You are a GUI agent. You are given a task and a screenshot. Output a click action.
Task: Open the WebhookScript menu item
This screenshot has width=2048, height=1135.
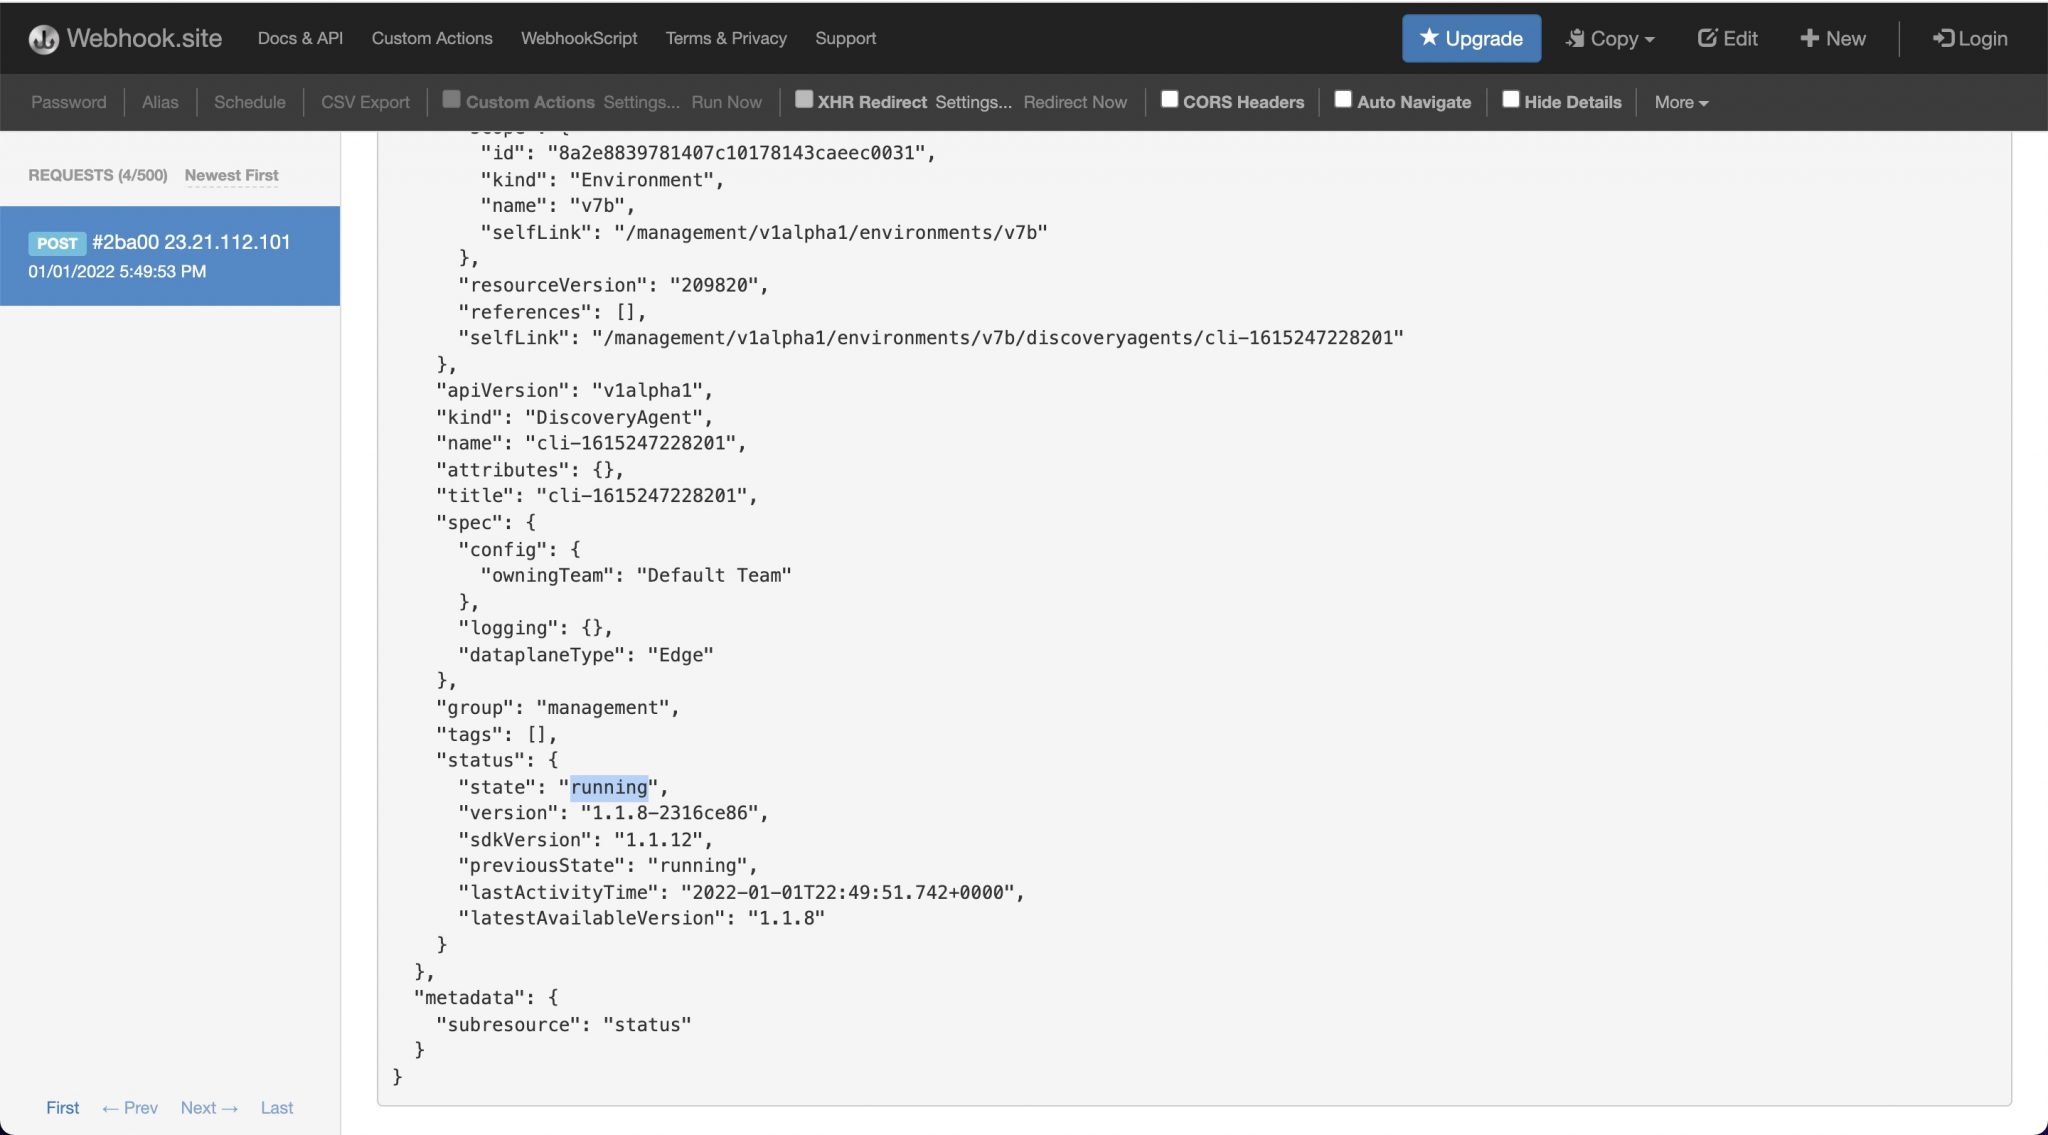(x=578, y=38)
